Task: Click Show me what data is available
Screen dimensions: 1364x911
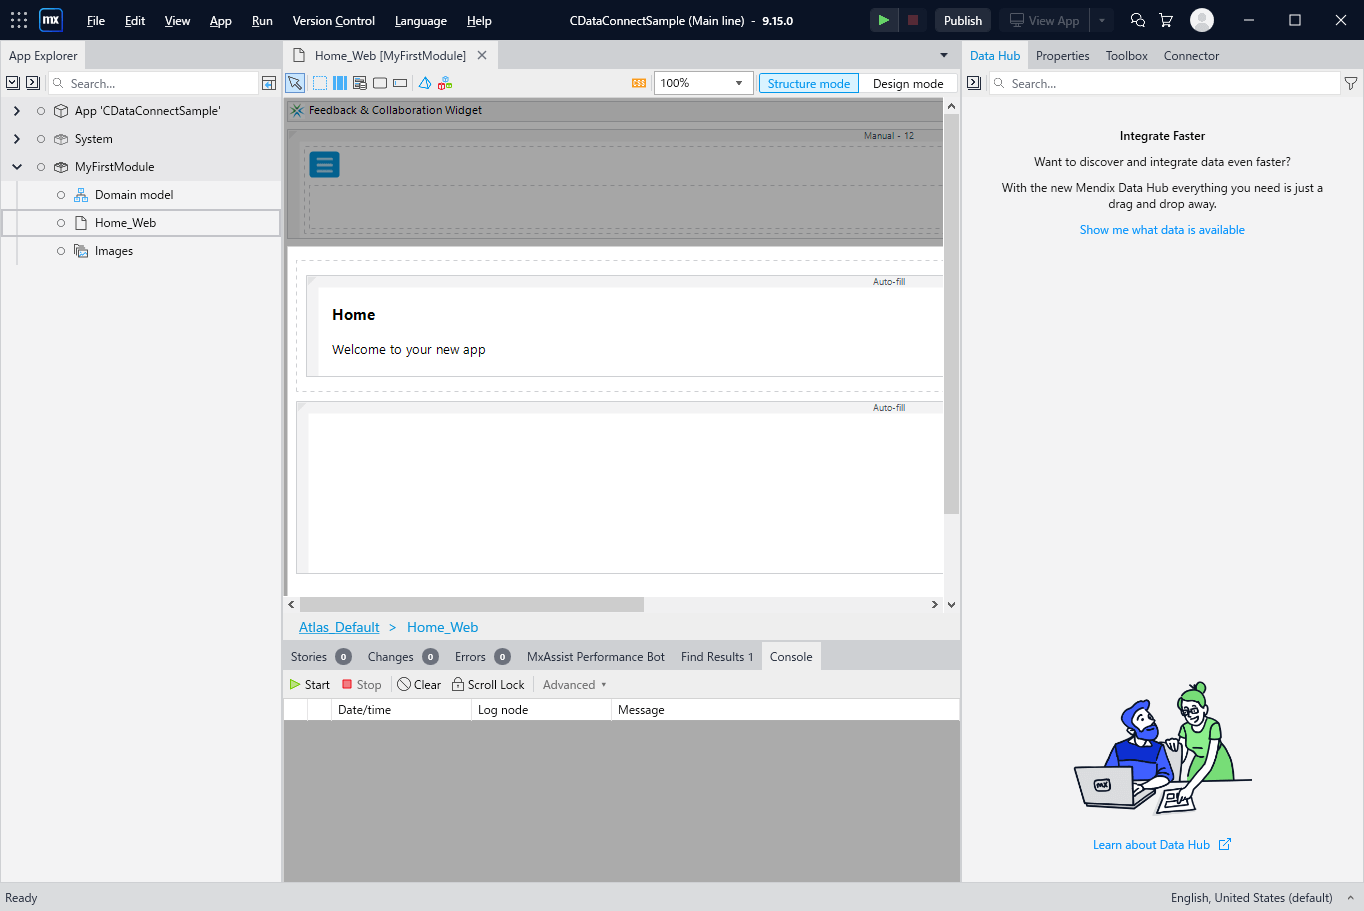Action: 1162,230
